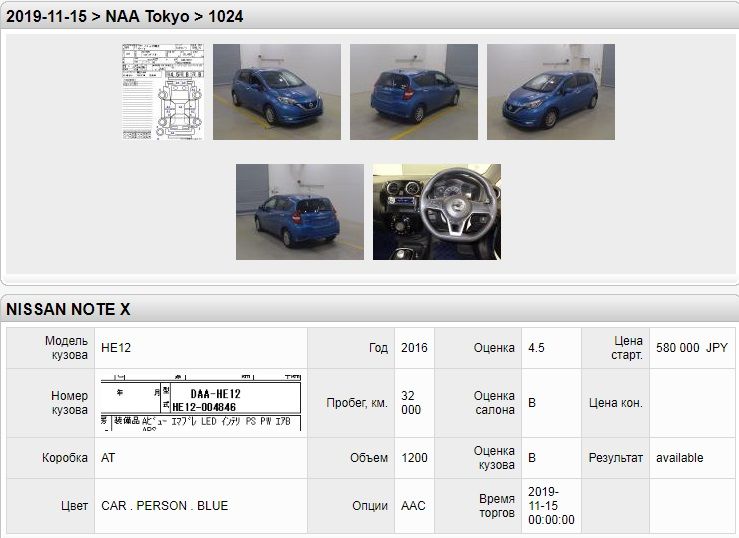This screenshot has width=739, height=538.
Task: Click the Оценка кузова label
Action: (x=494, y=457)
